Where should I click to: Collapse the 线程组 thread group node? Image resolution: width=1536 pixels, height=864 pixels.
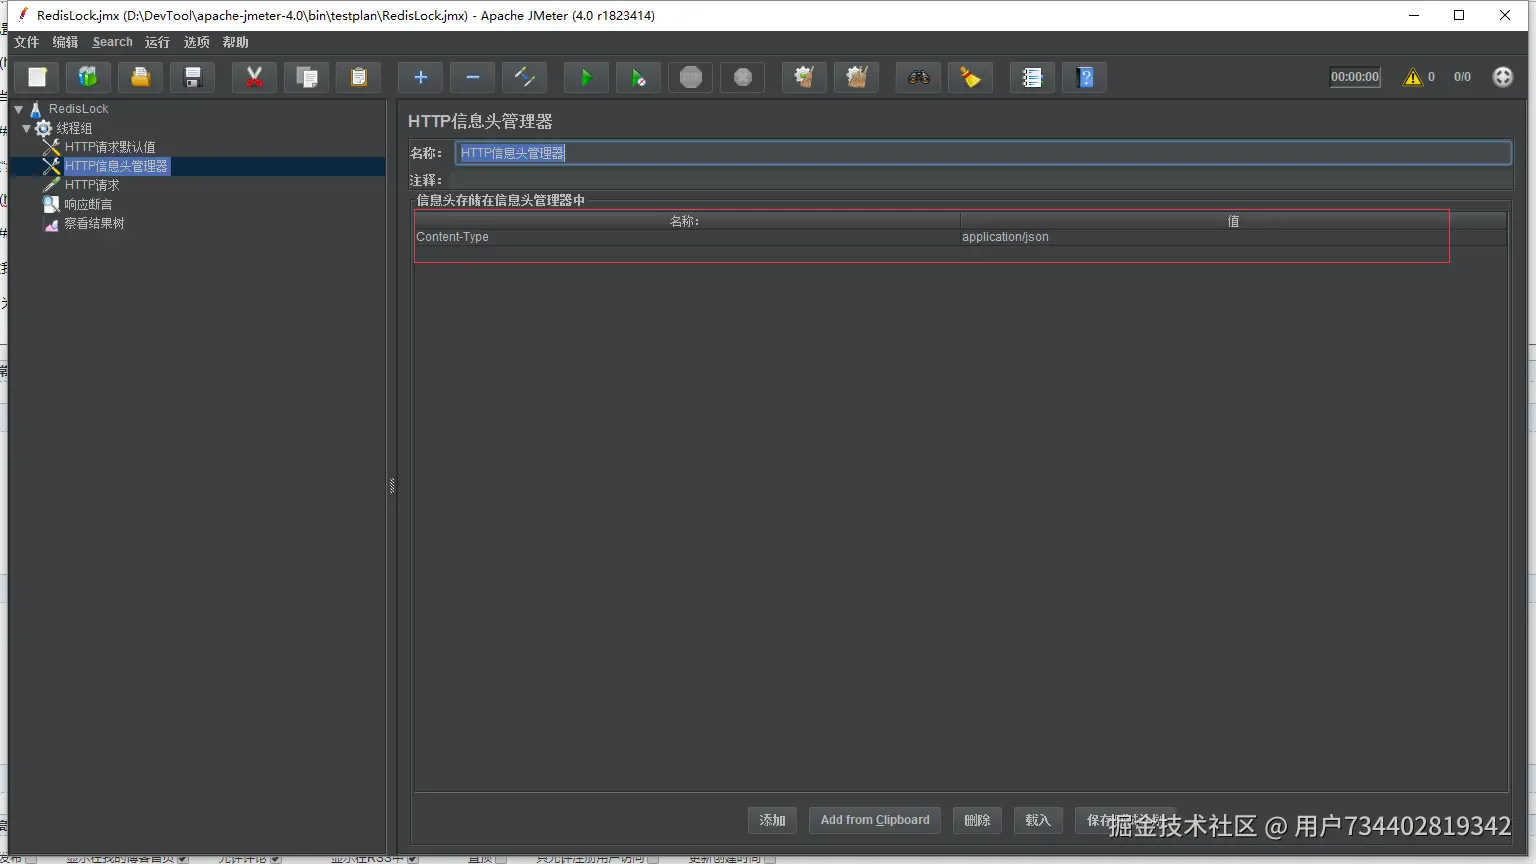pyautogui.click(x=27, y=128)
